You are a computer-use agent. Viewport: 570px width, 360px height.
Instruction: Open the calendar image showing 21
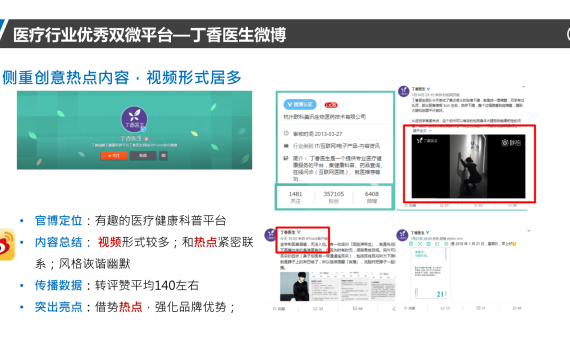coord(430,273)
